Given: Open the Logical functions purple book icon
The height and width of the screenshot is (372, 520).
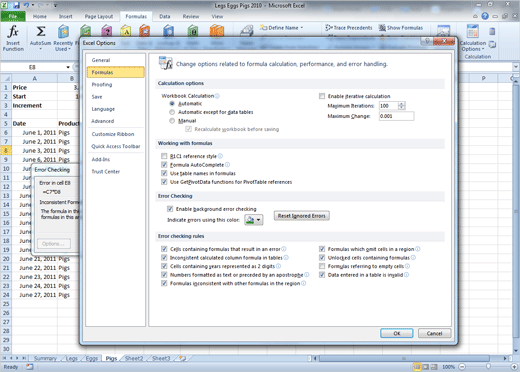Looking at the screenshot, I should (x=106, y=31).
